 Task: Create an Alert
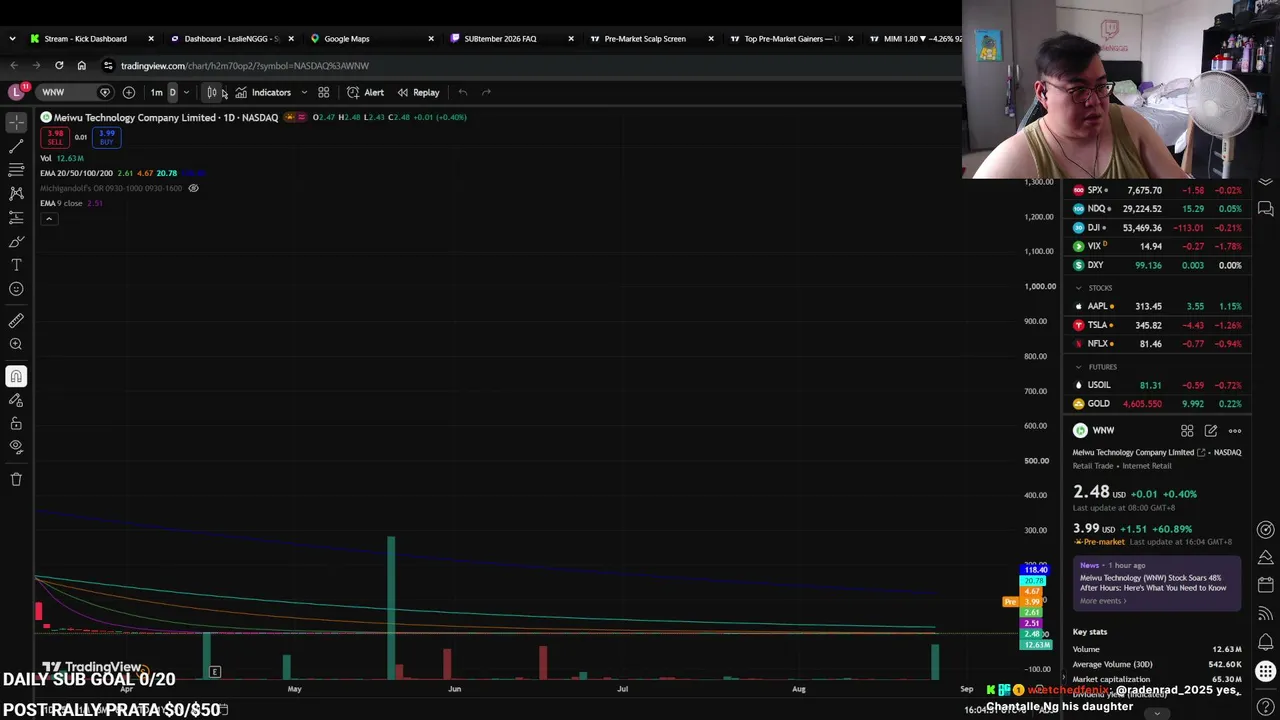(365, 92)
